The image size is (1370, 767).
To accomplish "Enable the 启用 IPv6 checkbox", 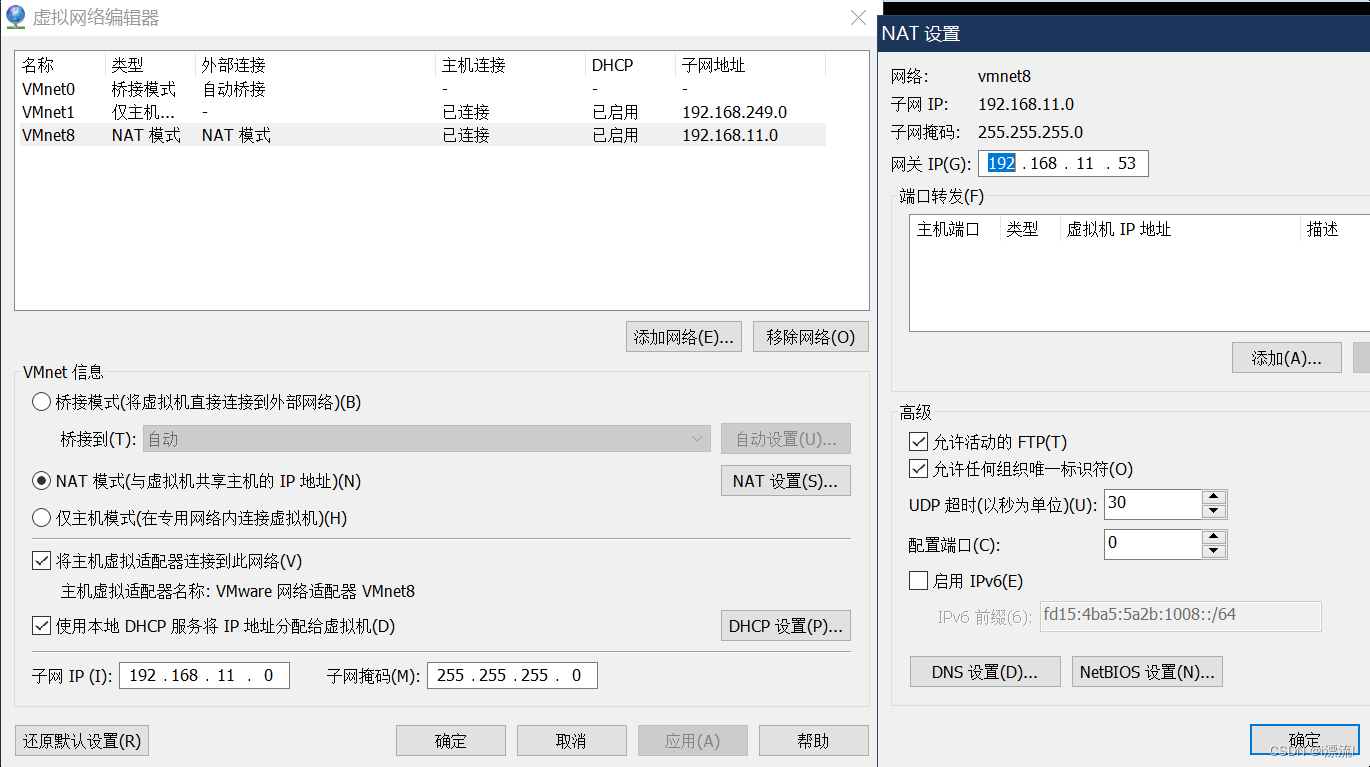I will tap(918, 580).
